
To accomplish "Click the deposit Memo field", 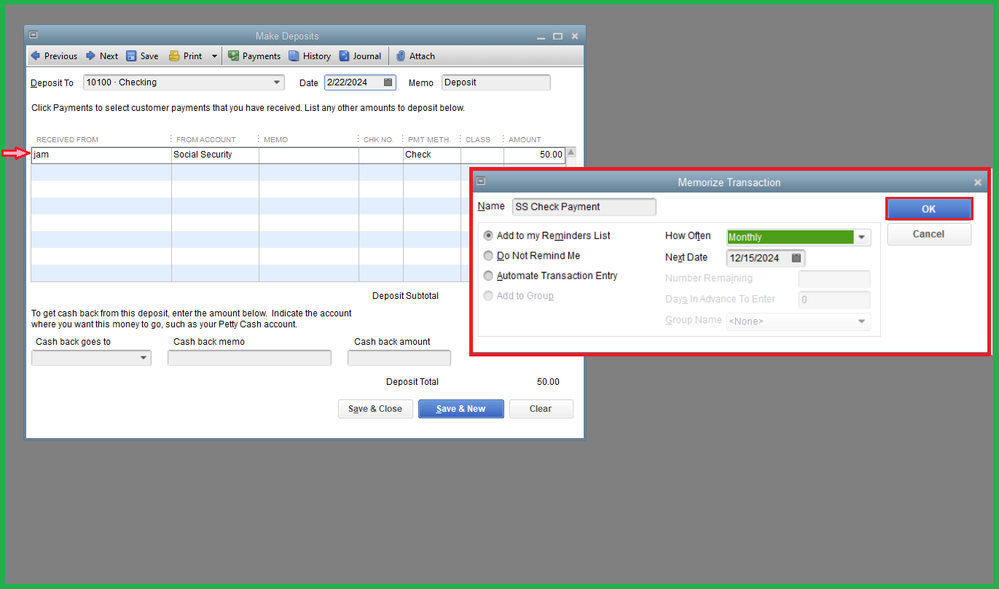I will click(x=496, y=82).
